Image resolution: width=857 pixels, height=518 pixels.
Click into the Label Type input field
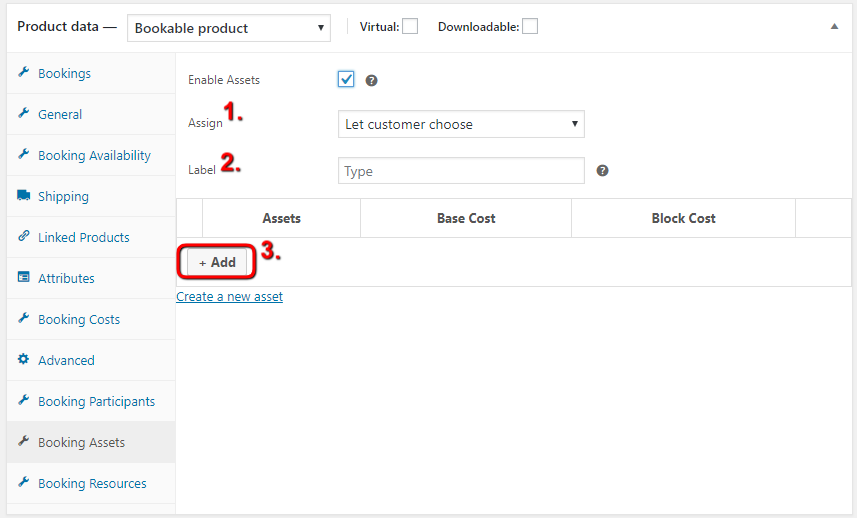coord(461,170)
